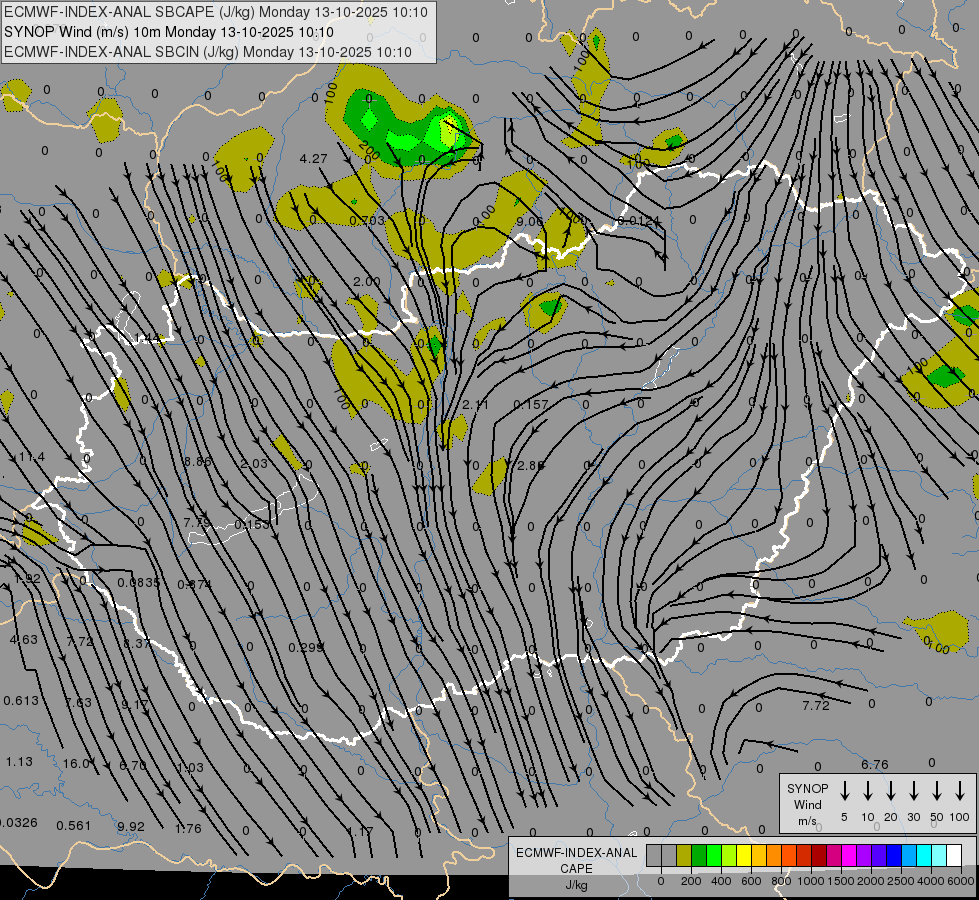Click the 50 m/s wind arrow in legend

937,790
